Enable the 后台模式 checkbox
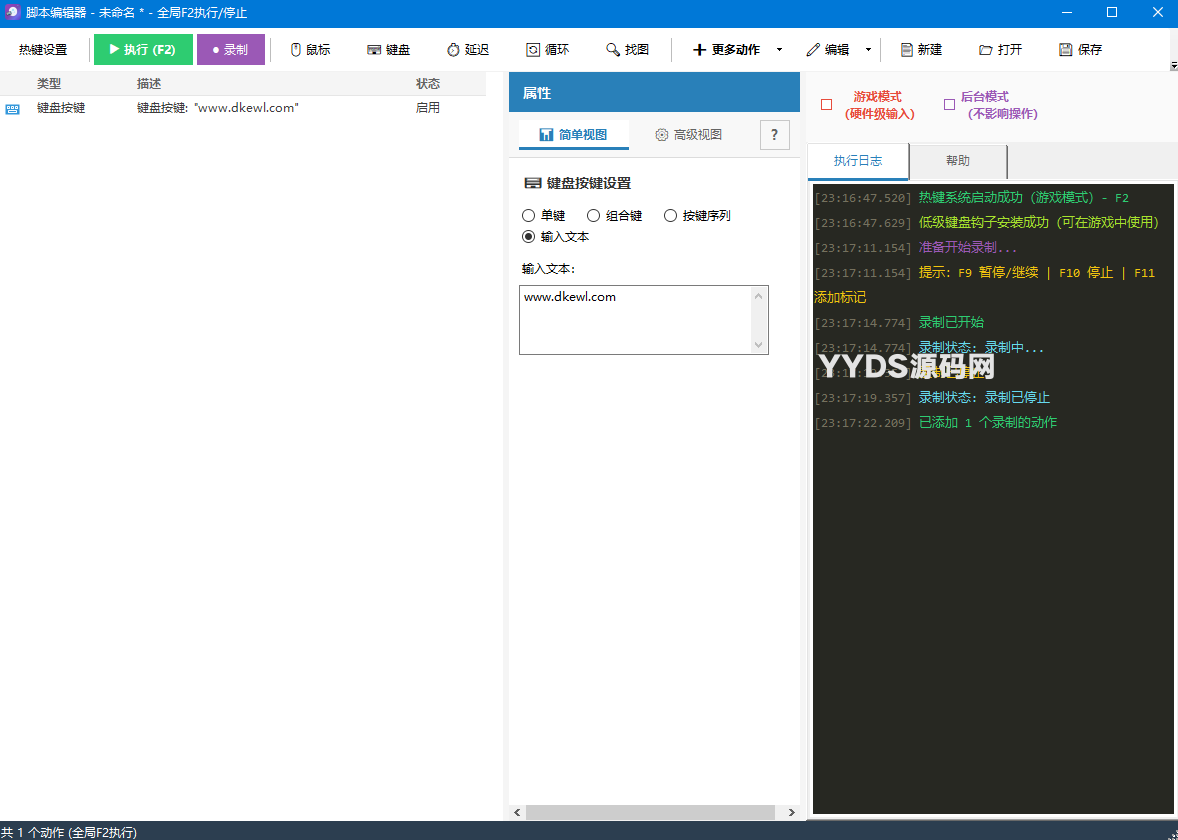 950,105
